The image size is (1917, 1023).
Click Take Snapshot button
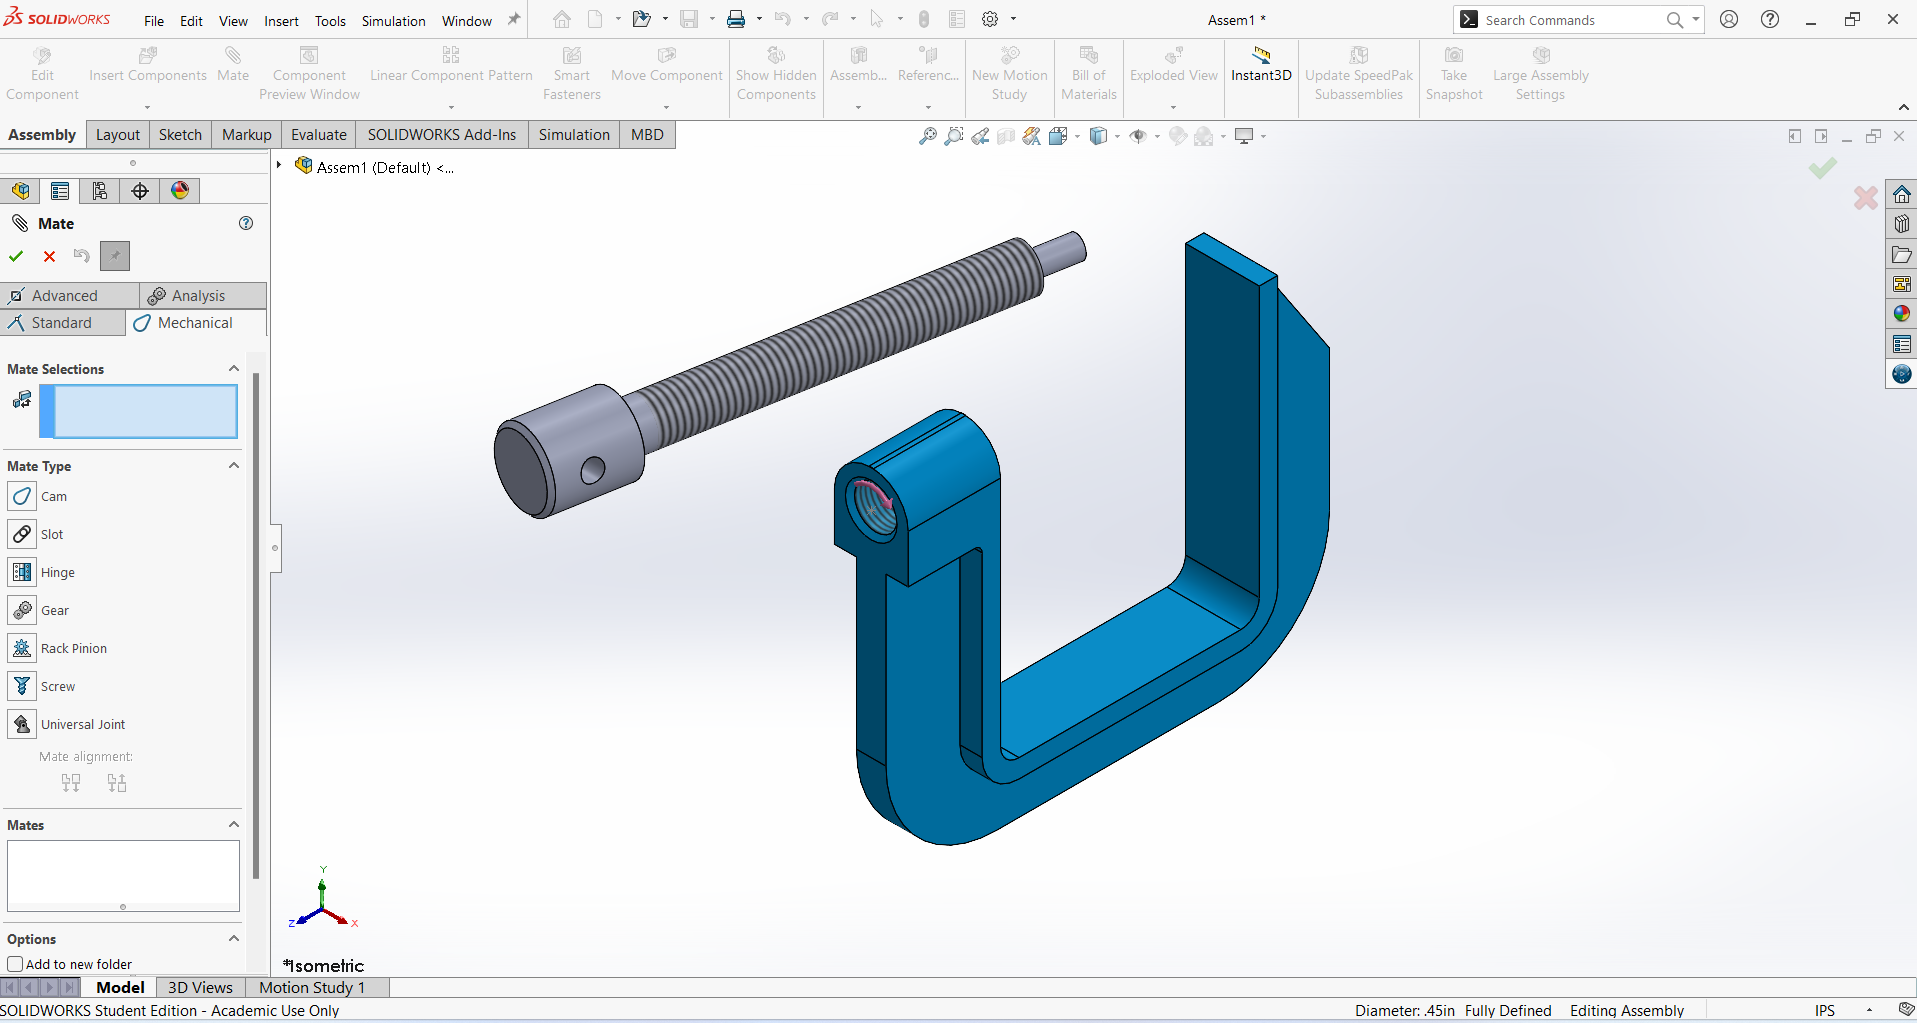pos(1454,74)
